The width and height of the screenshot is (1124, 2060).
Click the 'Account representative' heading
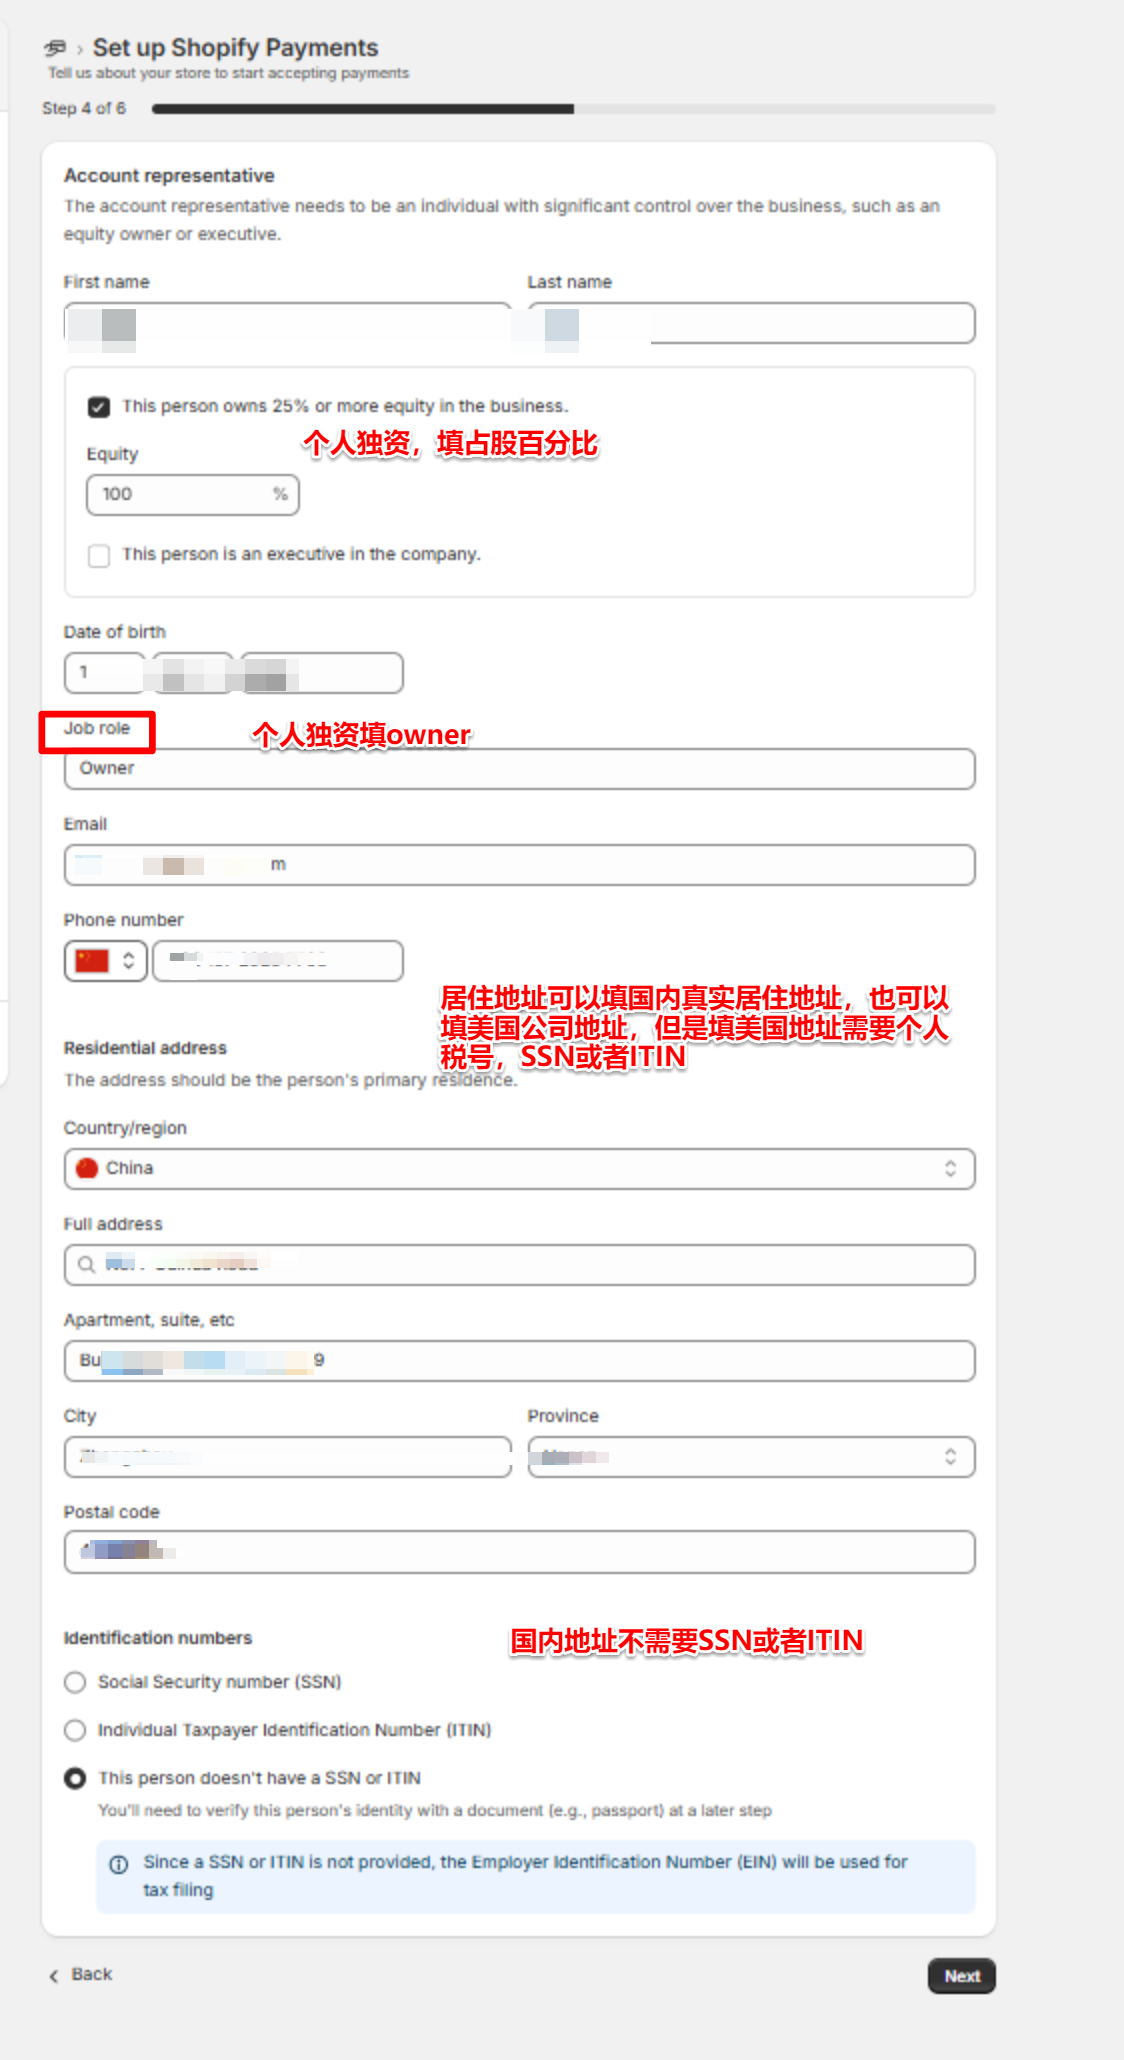coord(169,176)
